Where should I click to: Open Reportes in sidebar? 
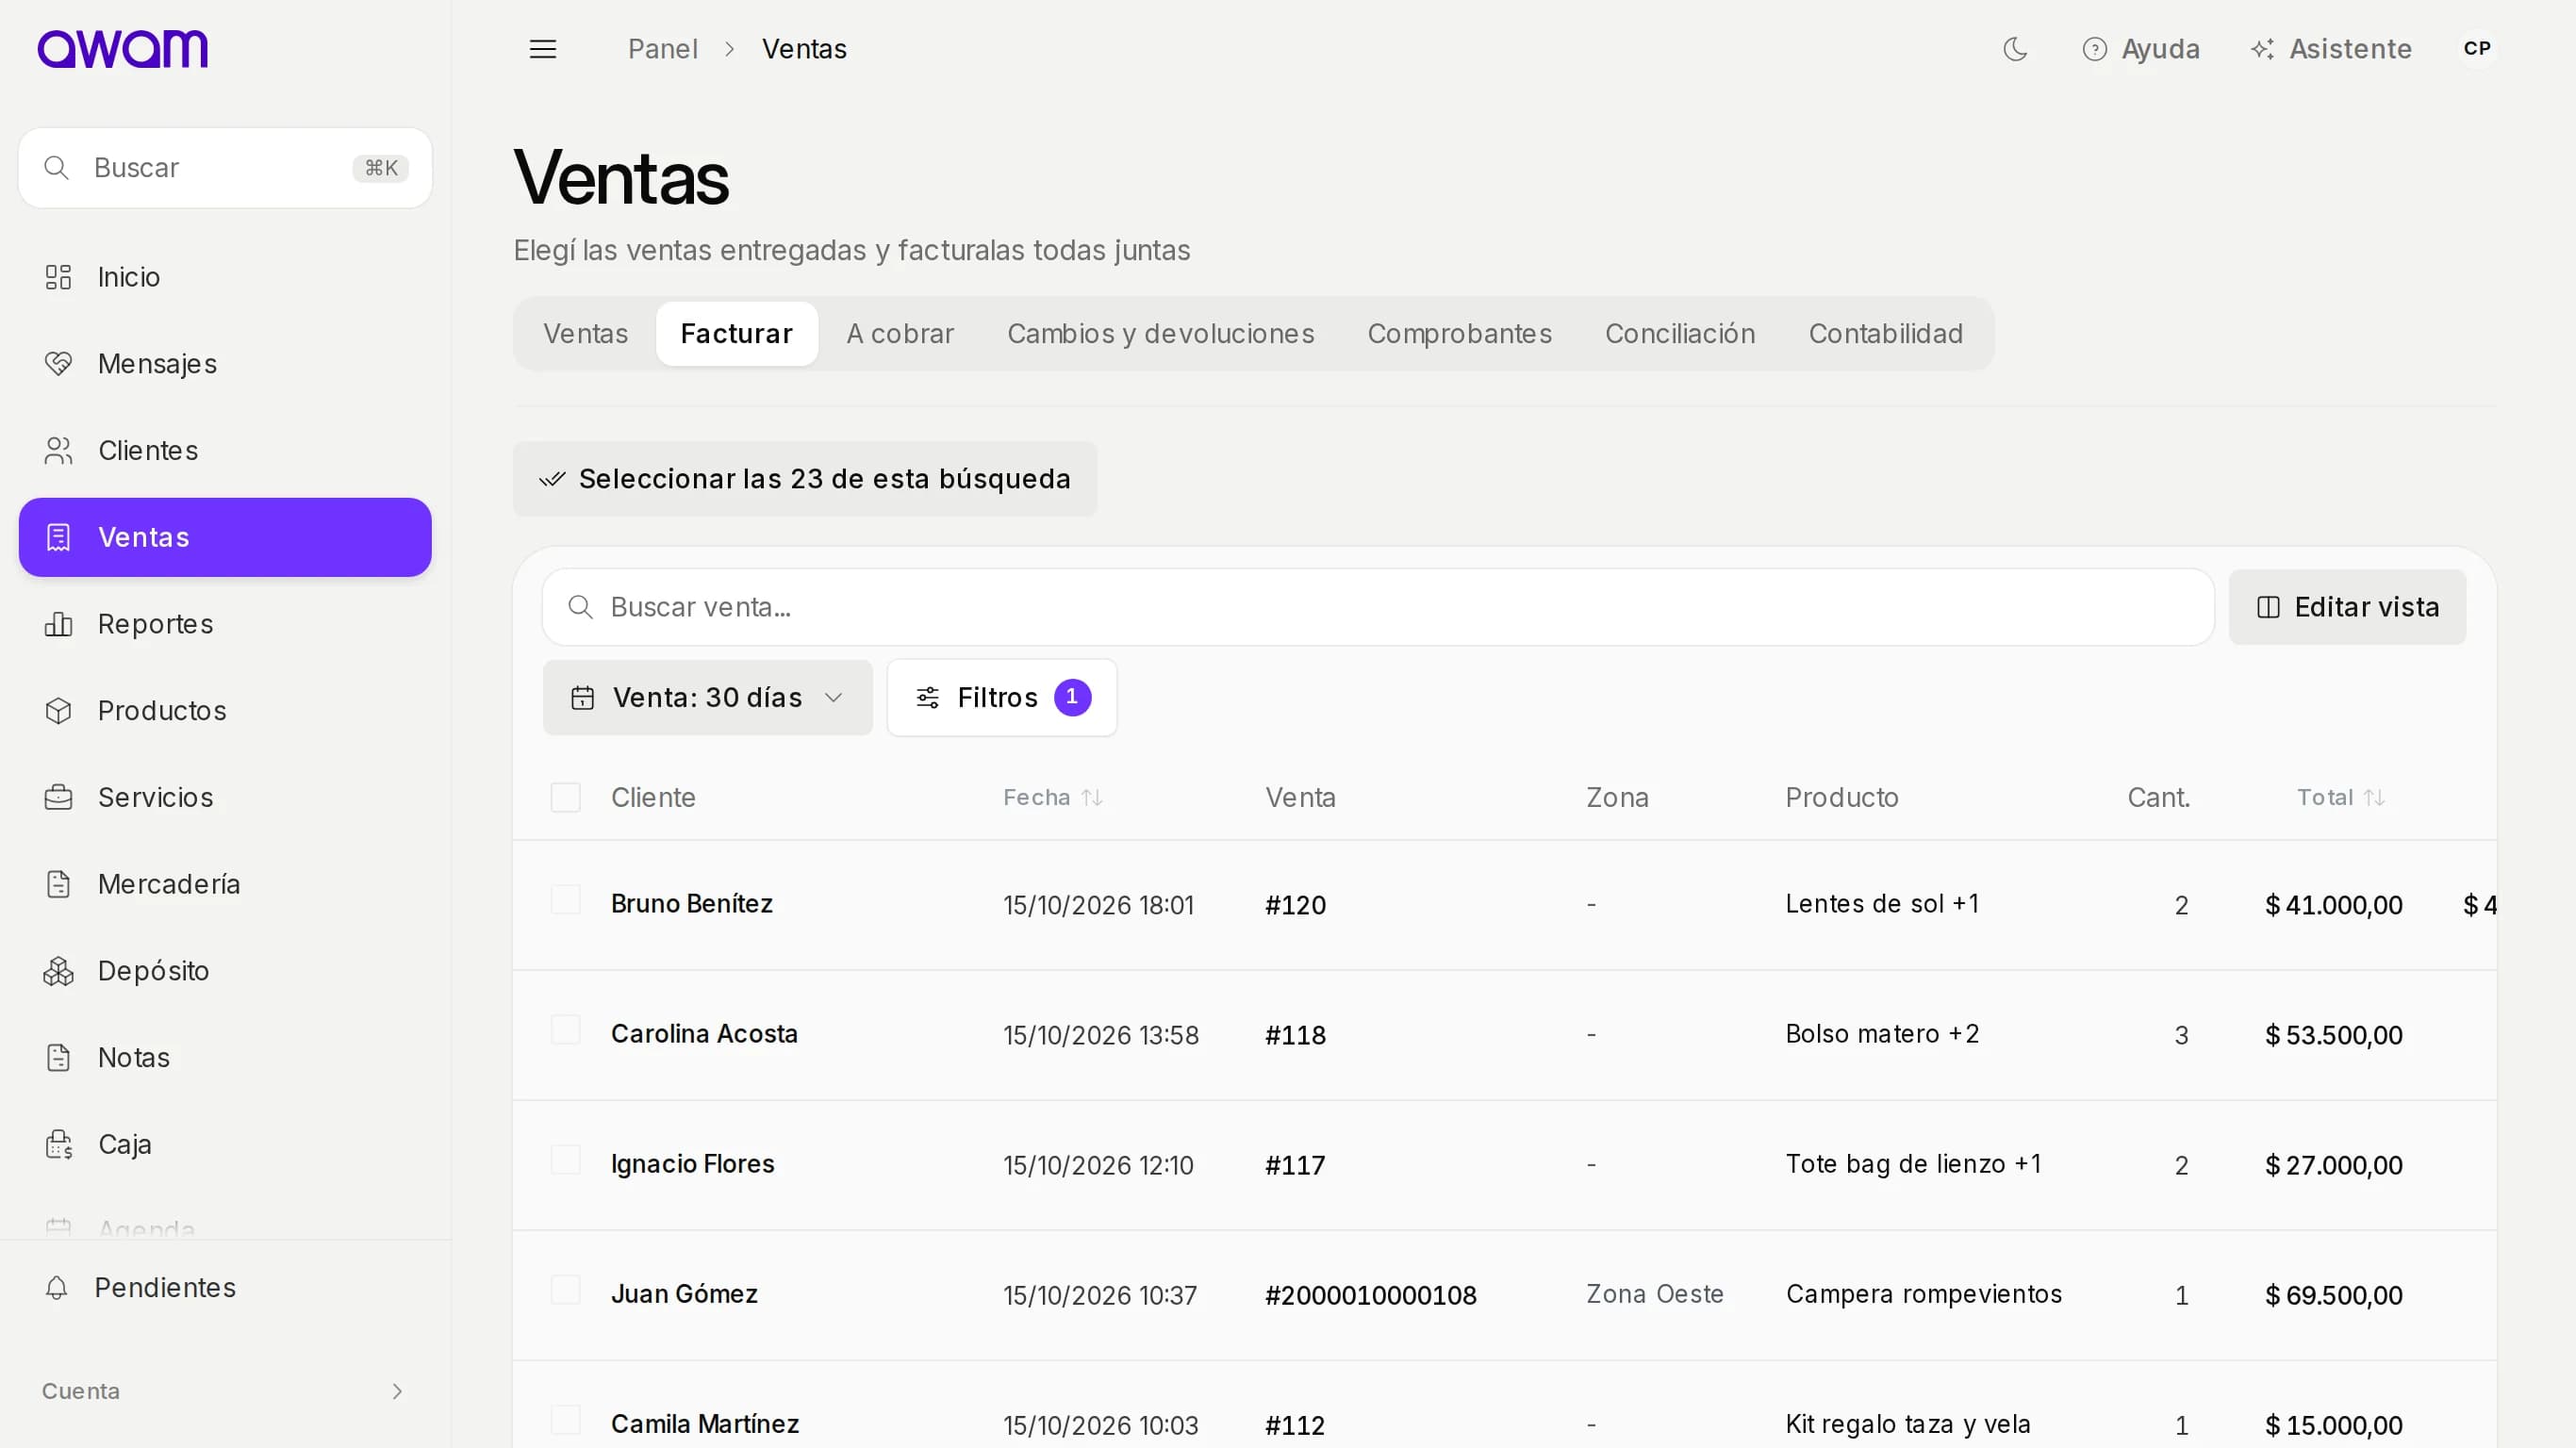click(225, 624)
